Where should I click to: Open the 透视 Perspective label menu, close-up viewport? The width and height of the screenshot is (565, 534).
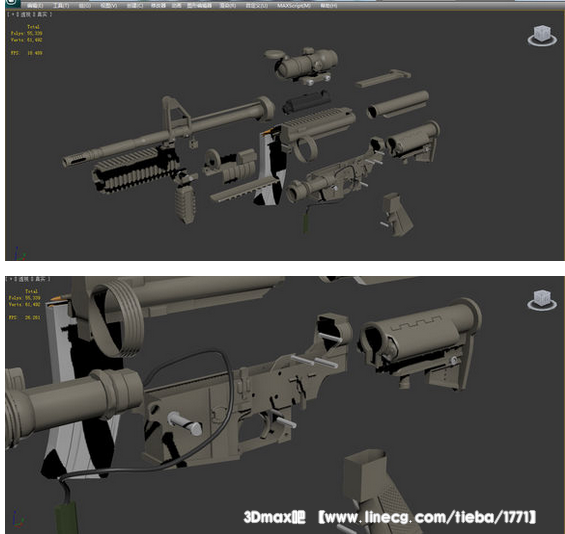24,279
